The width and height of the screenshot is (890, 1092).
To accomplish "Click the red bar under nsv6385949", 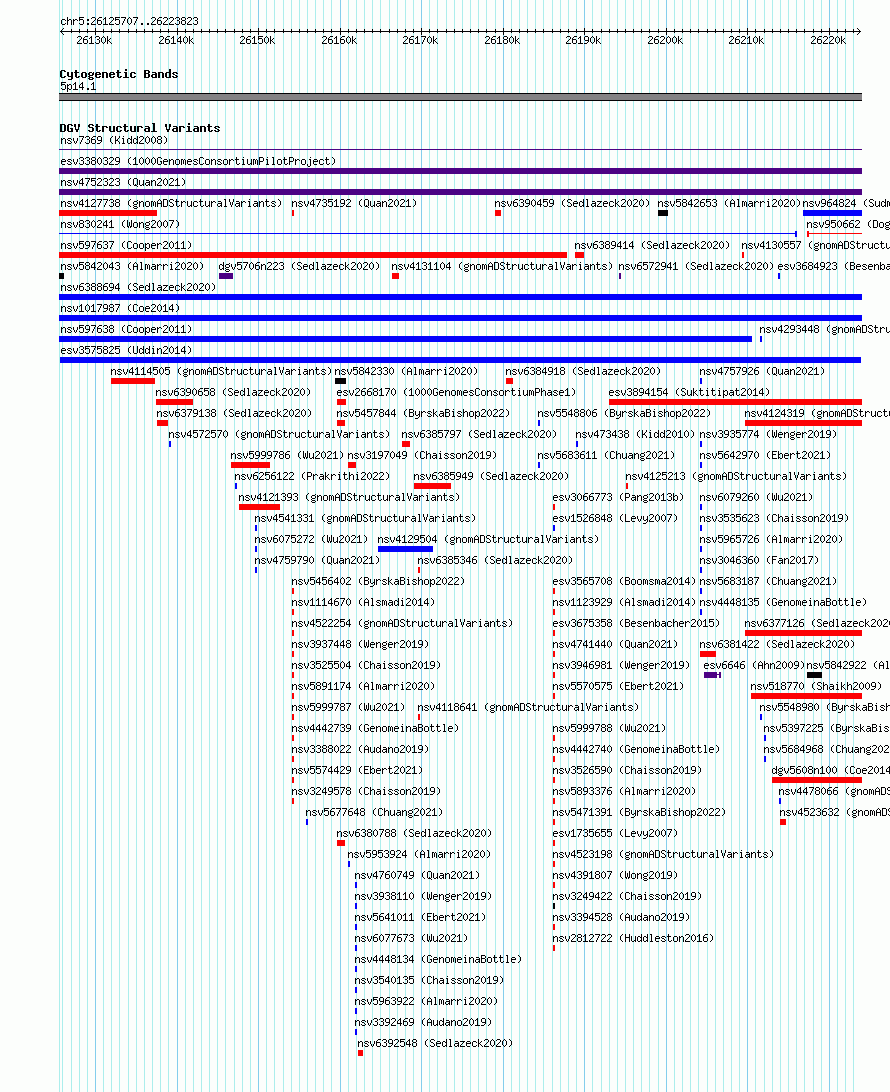I will coord(432,485).
